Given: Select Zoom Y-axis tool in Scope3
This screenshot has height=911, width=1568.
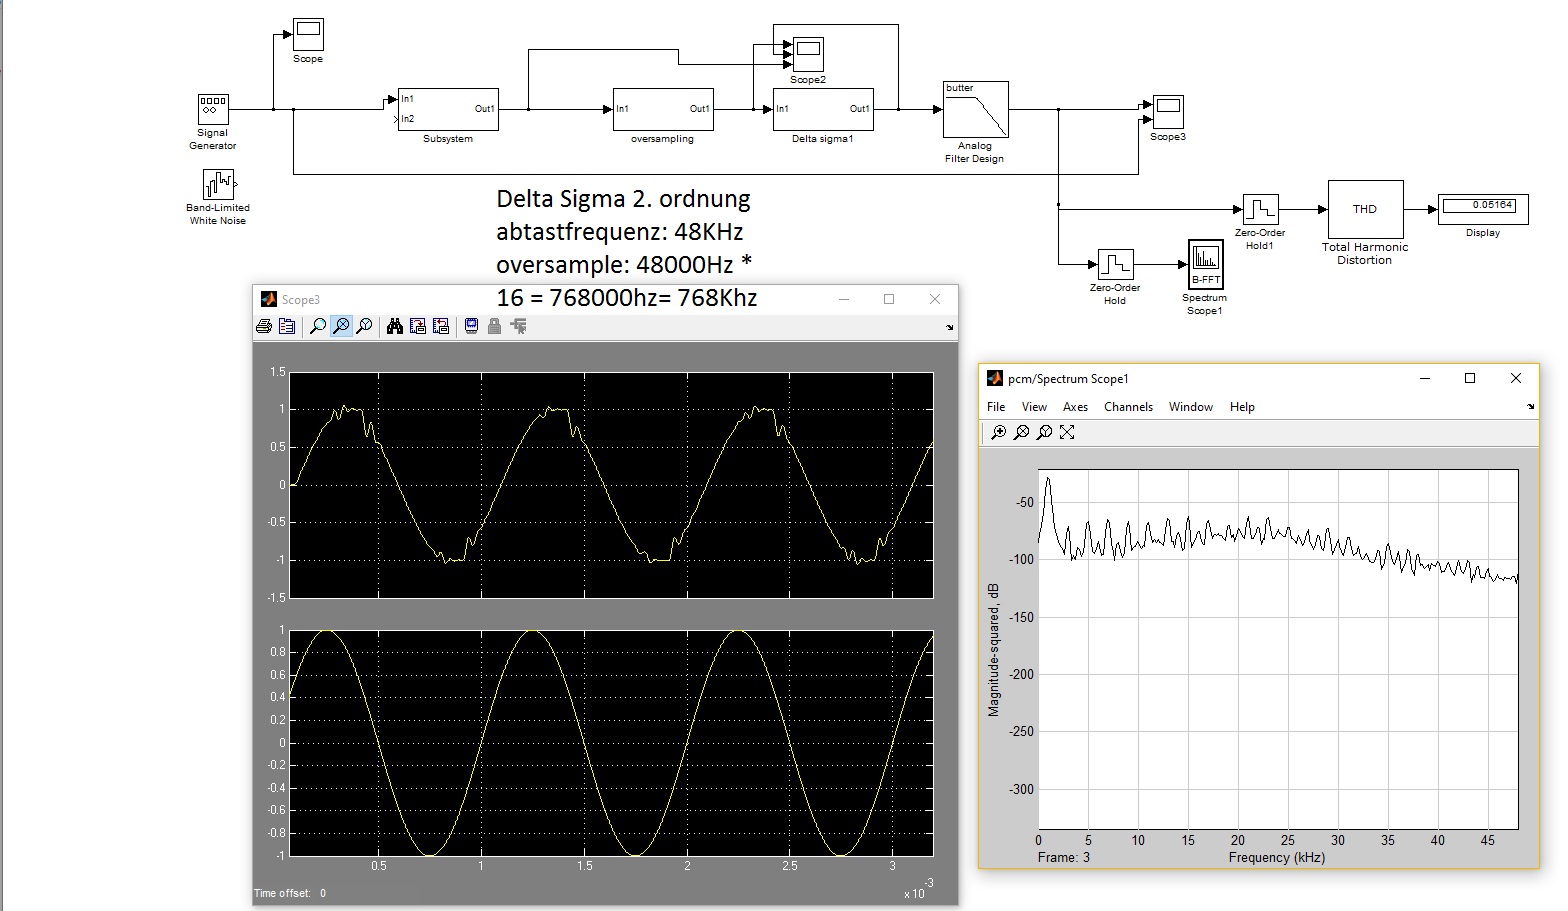Looking at the screenshot, I should 365,326.
